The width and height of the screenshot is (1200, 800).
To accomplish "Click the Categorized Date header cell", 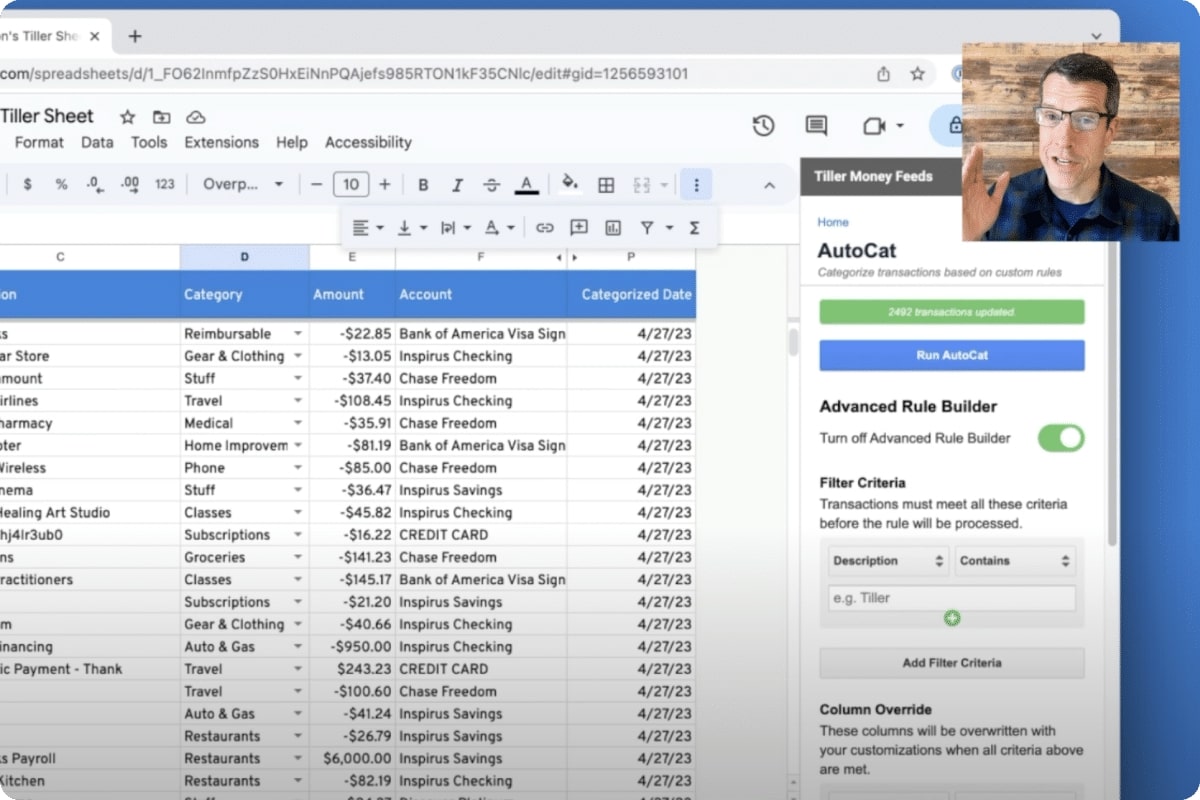I will point(632,295).
